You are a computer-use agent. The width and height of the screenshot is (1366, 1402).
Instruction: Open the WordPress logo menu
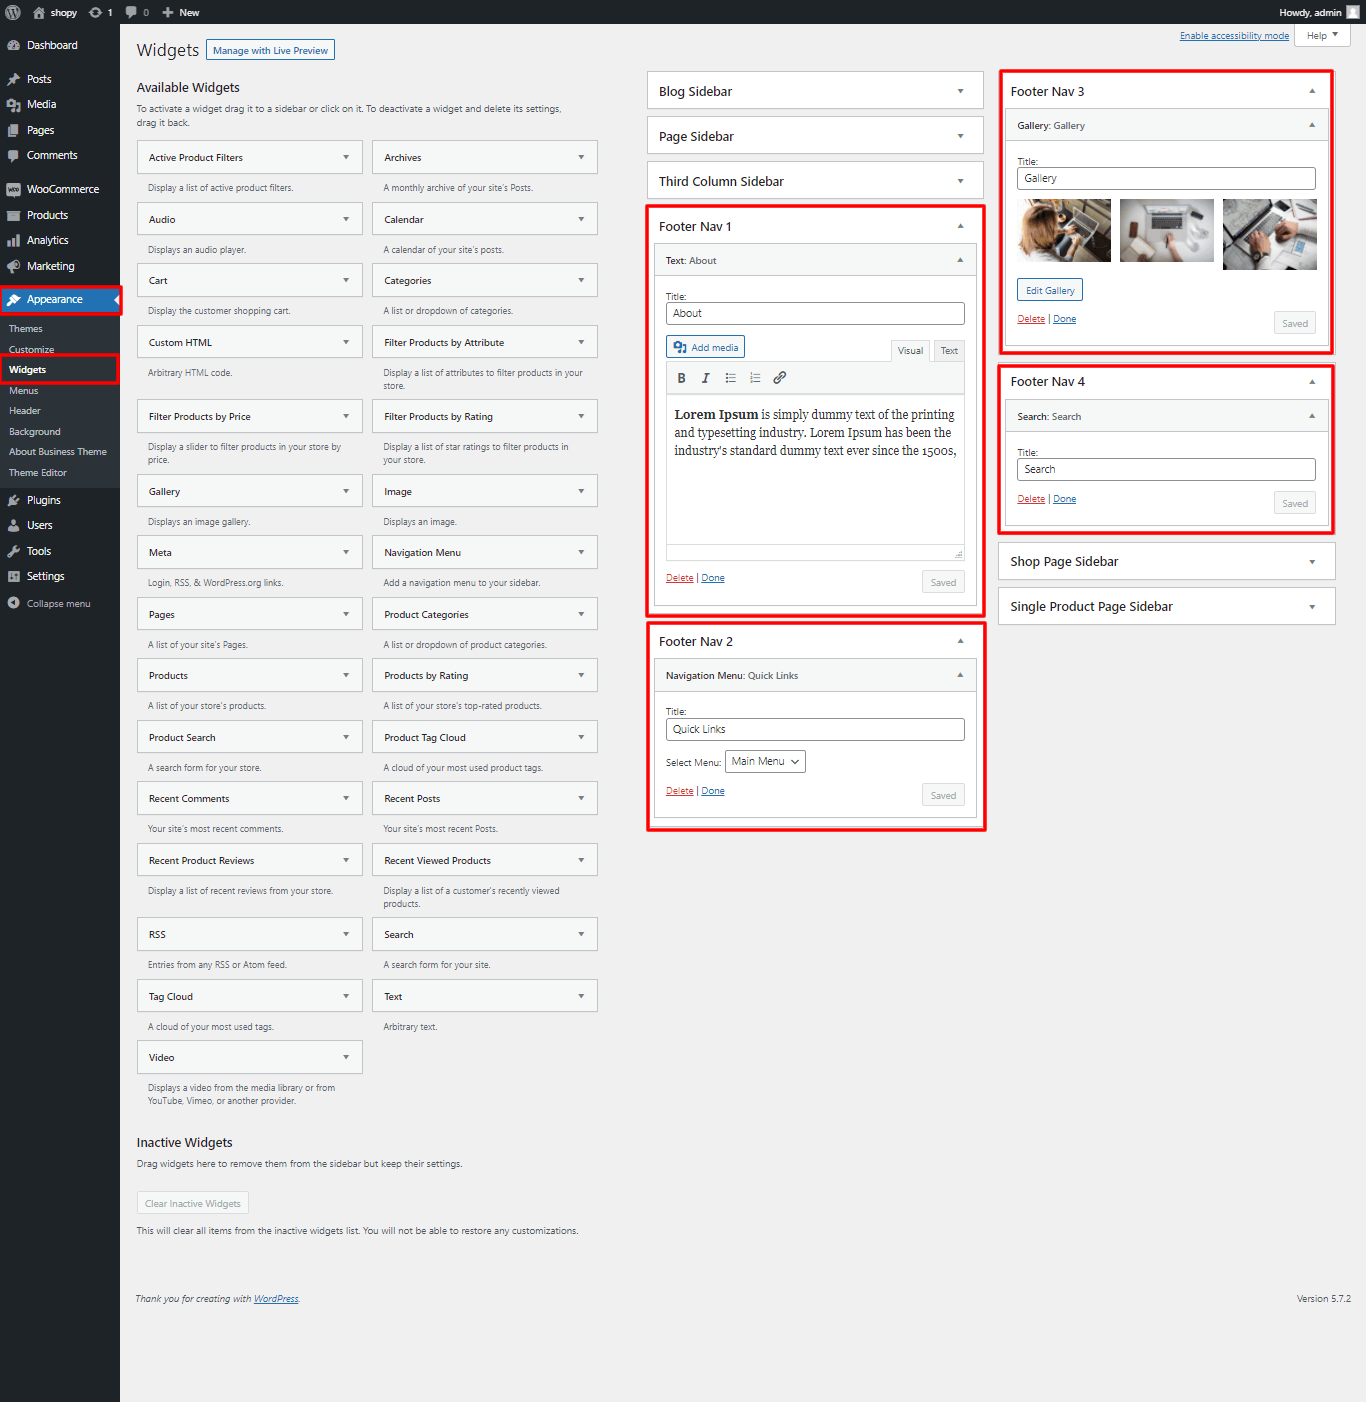(x=13, y=12)
